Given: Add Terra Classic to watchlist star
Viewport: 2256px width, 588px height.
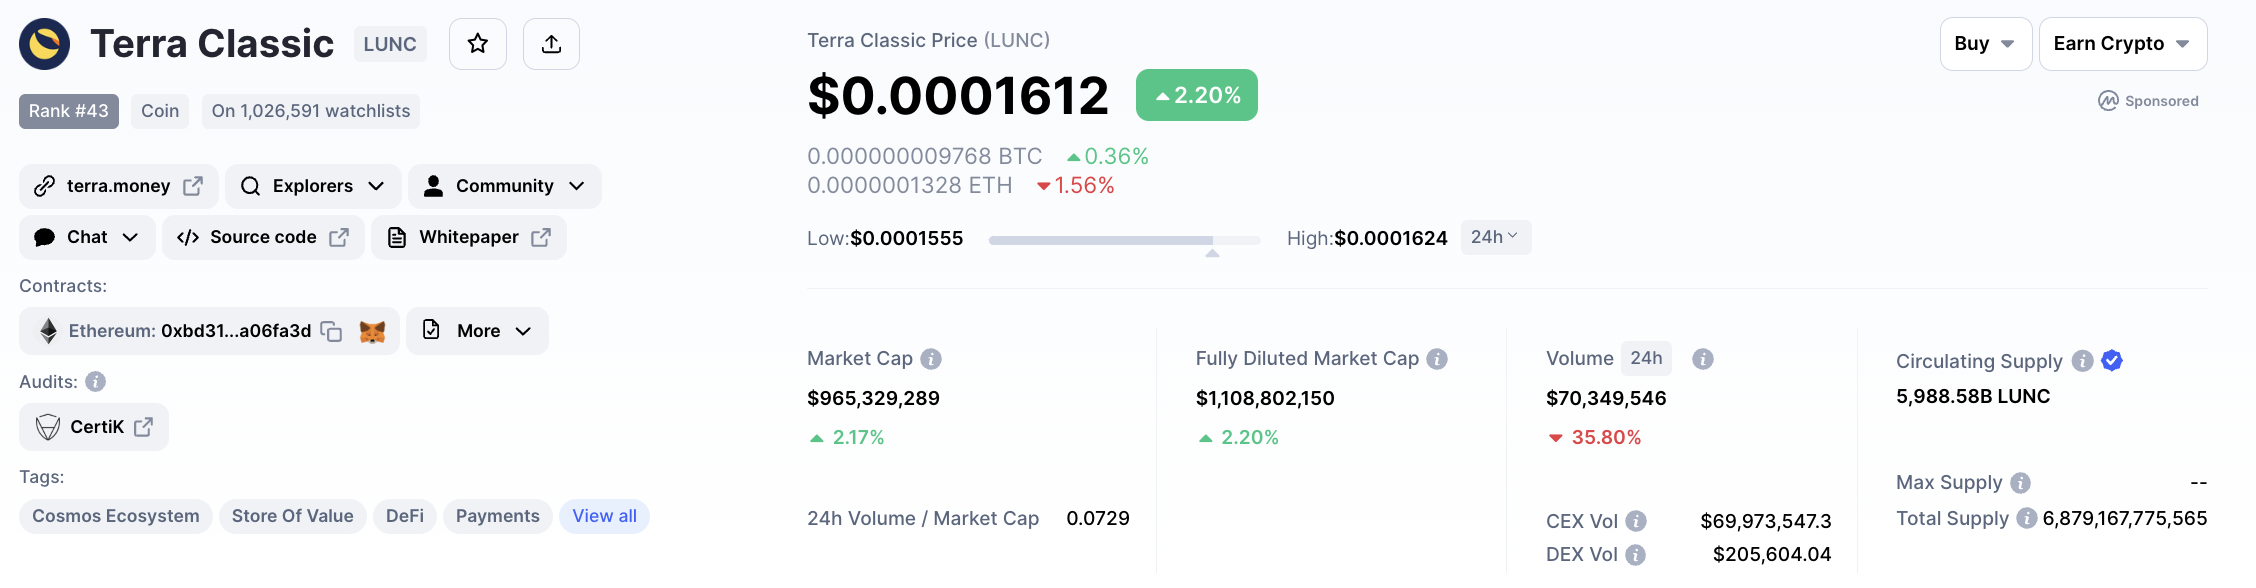Looking at the screenshot, I should tap(477, 44).
